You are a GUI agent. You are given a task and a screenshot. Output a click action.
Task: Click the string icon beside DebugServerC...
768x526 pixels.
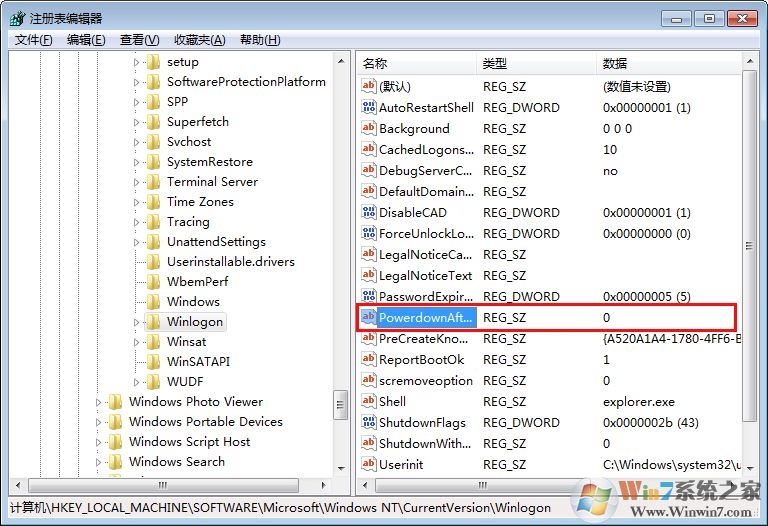point(368,170)
